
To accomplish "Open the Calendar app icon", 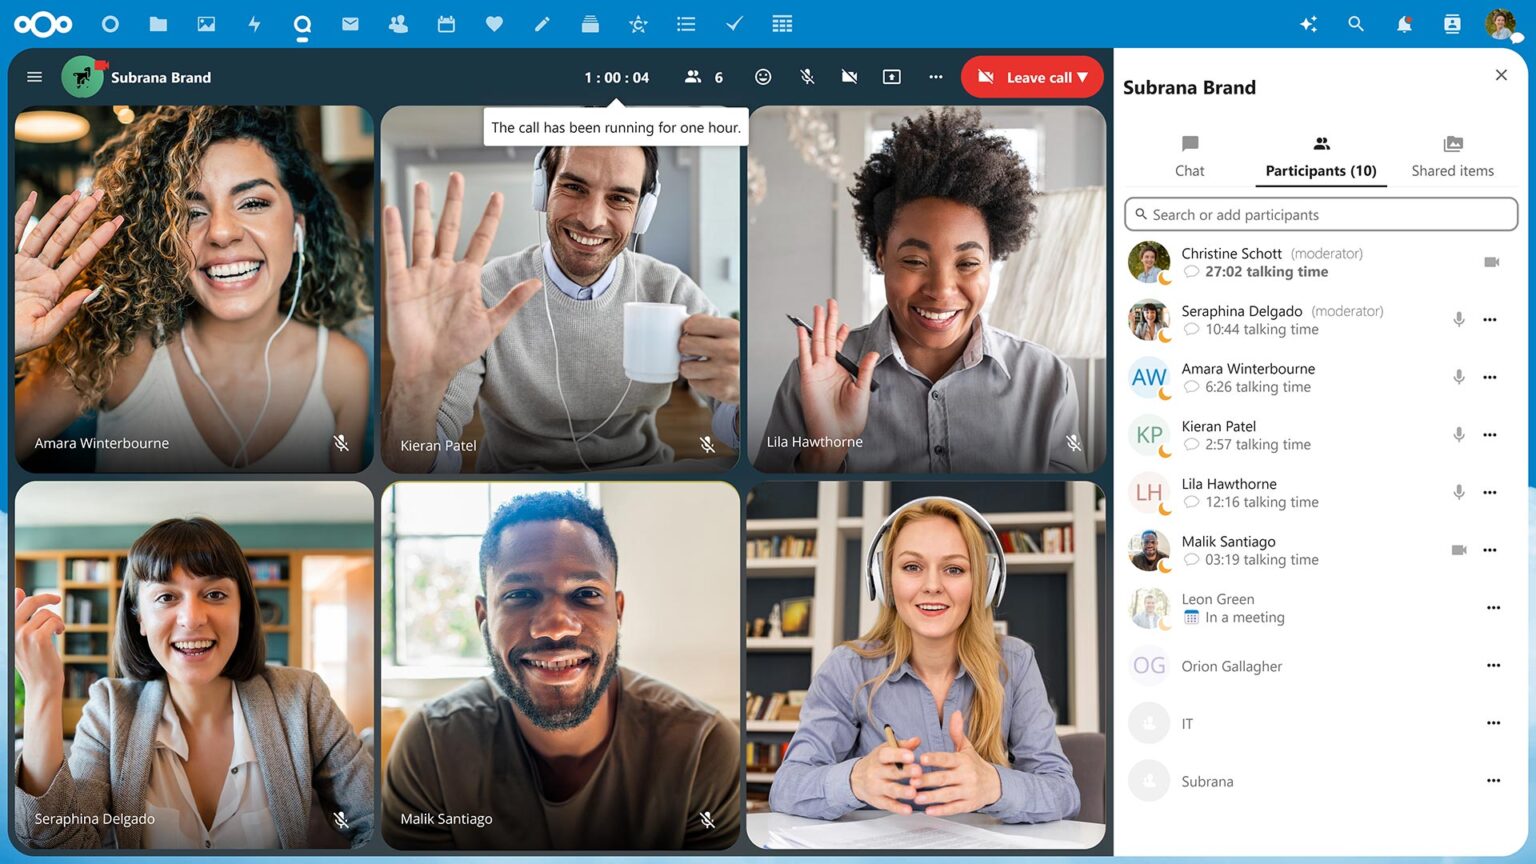I will pos(446,24).
